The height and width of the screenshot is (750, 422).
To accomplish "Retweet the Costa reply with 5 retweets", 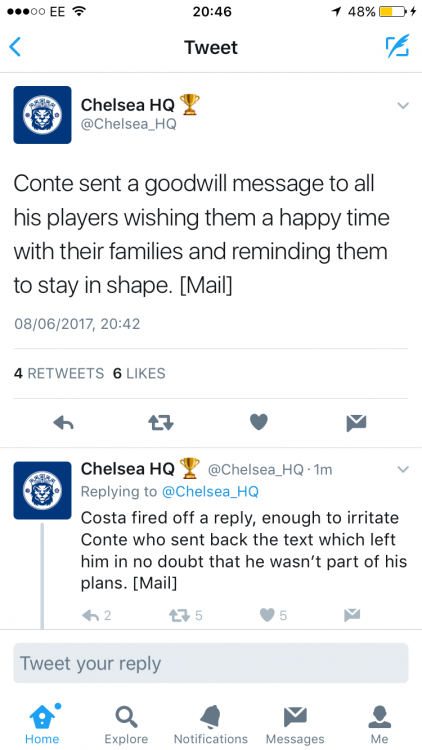I will pyautogui.click(x=186, y=615).
